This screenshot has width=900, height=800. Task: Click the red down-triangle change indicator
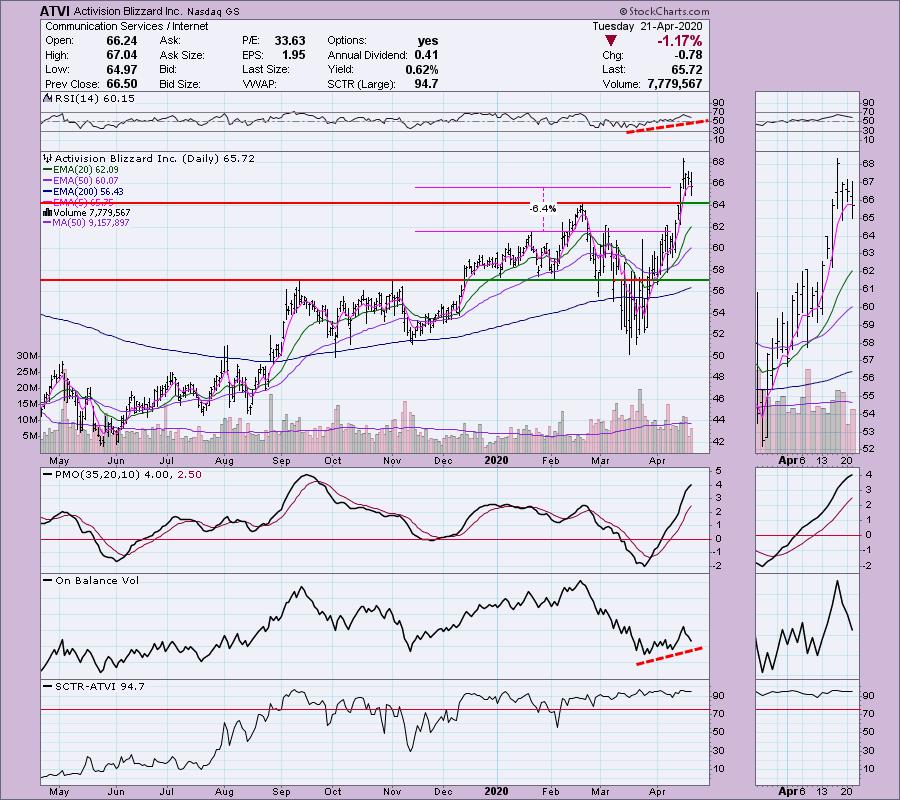(611, 41)
